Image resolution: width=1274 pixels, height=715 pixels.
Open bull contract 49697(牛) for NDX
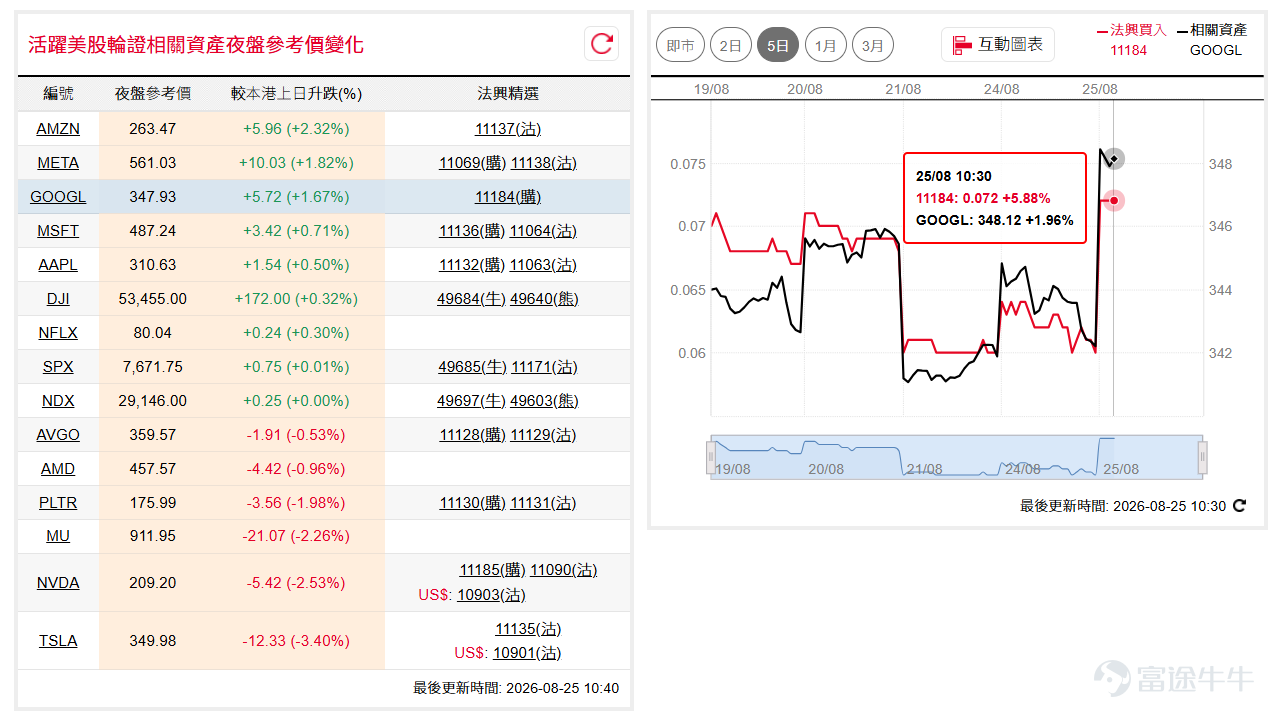(472, 401)
